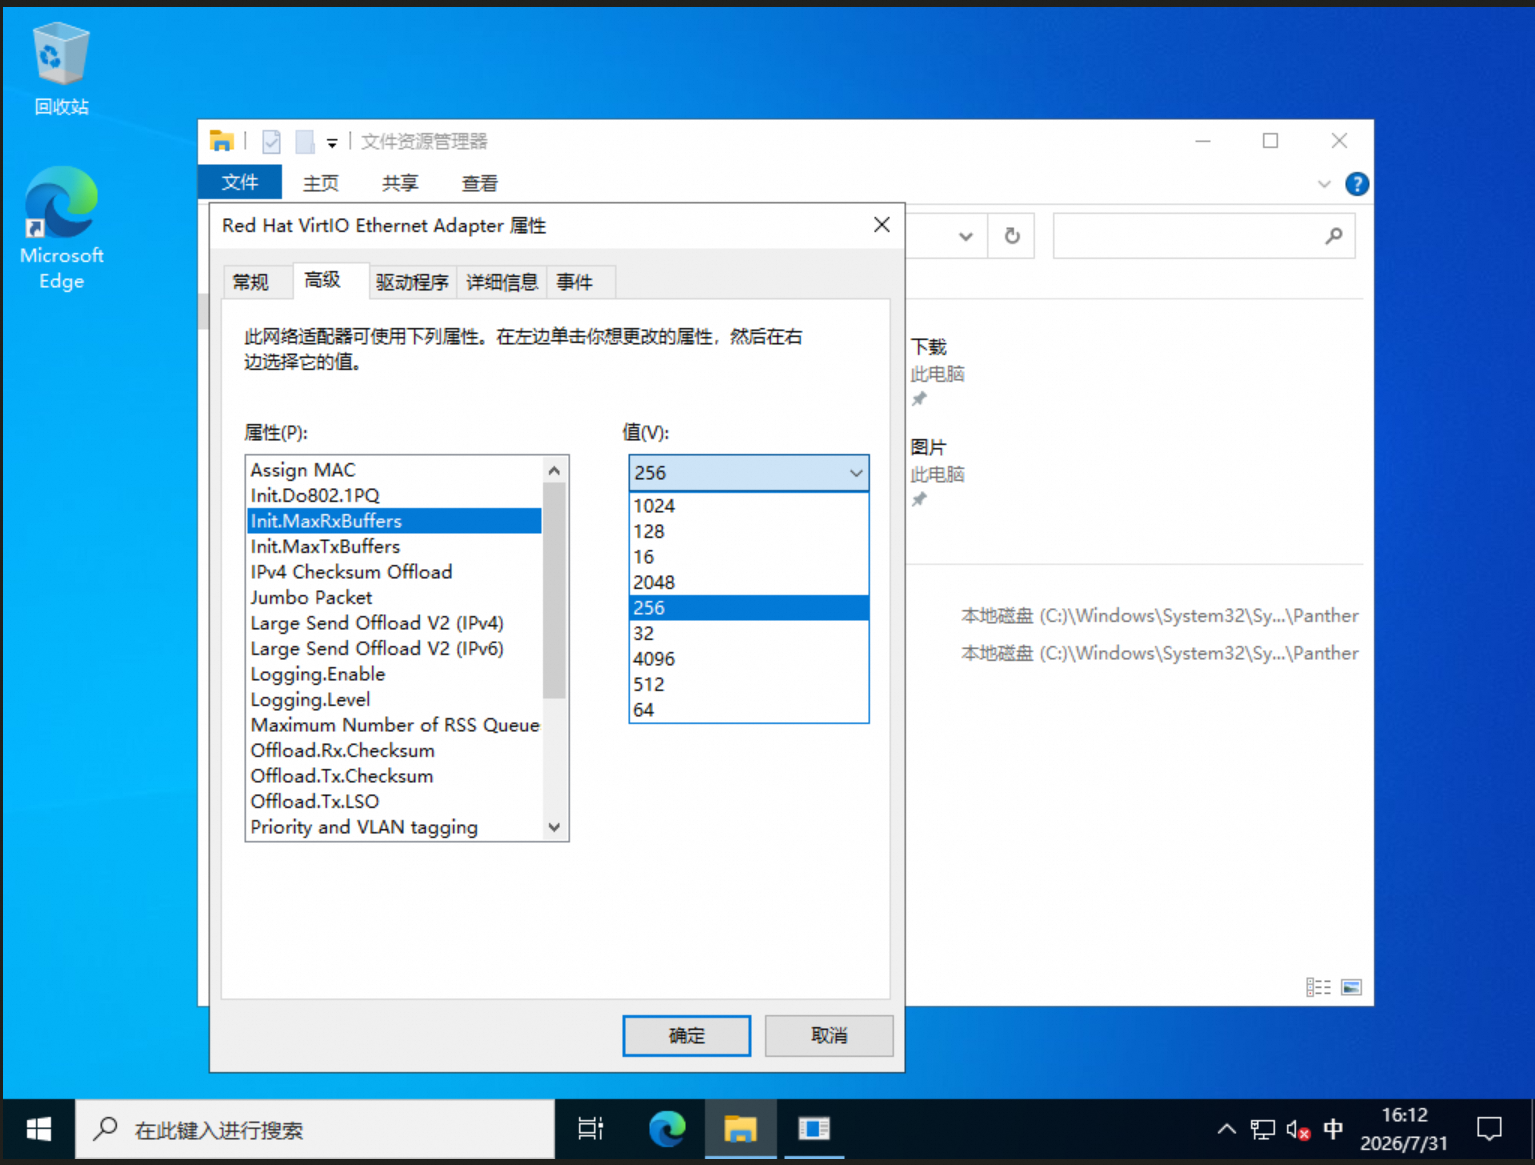Click the Explorer search magnifier icon
The width and height of the screenshot is (1535, 1165).
(1334, 236)
